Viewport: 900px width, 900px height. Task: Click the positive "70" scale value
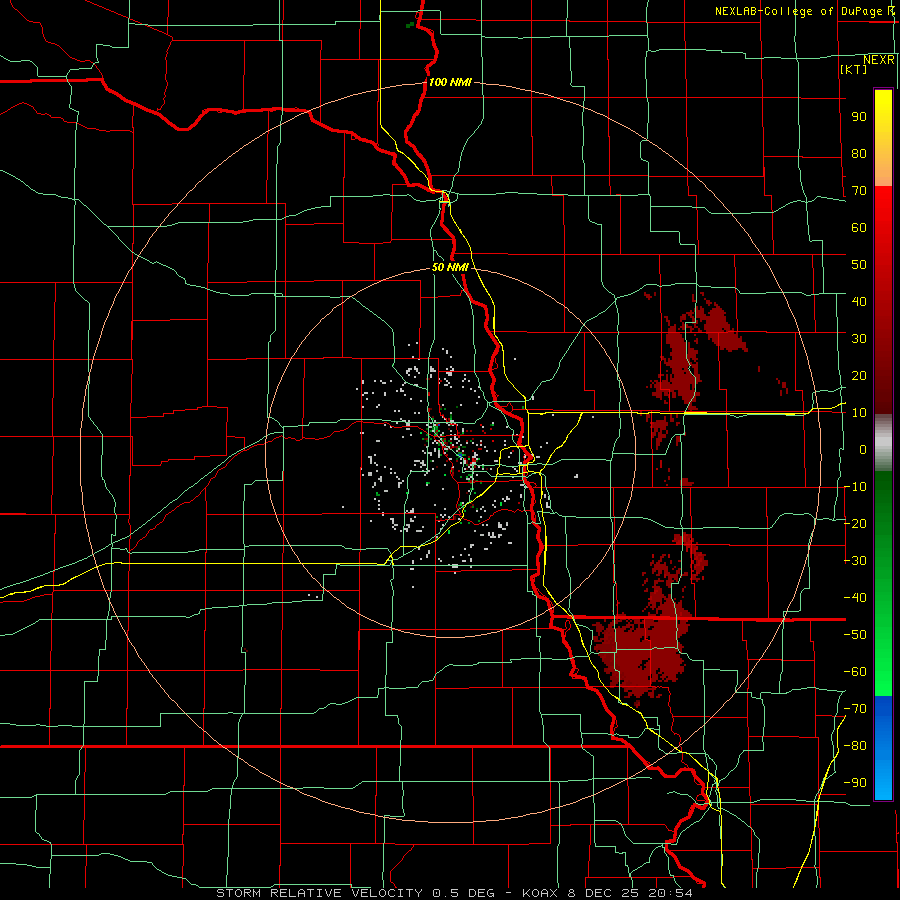(x=859, y=191)
